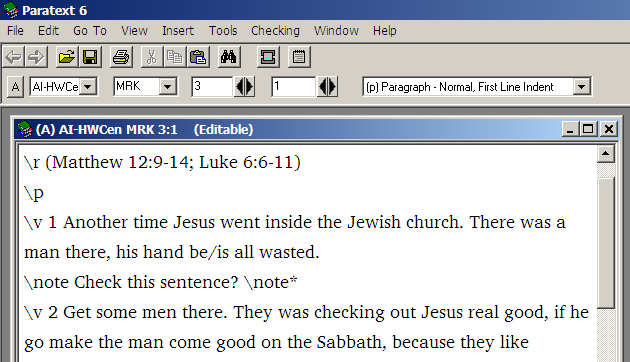Click the Paratext 6 app icon in title bar
Image resolution: width=630 pixels, height=362 pixels.
(x=10, y=10)
